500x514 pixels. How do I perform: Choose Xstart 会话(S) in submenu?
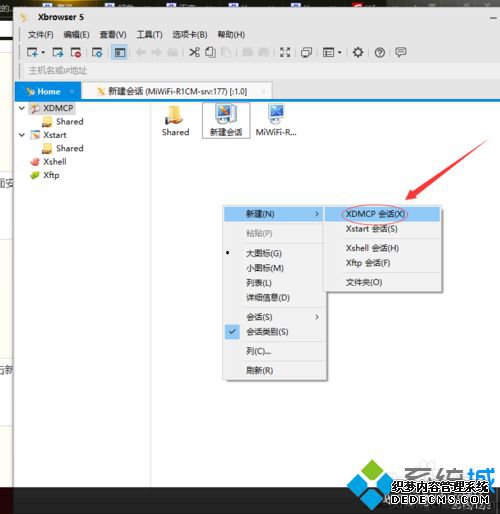[382, 229]
